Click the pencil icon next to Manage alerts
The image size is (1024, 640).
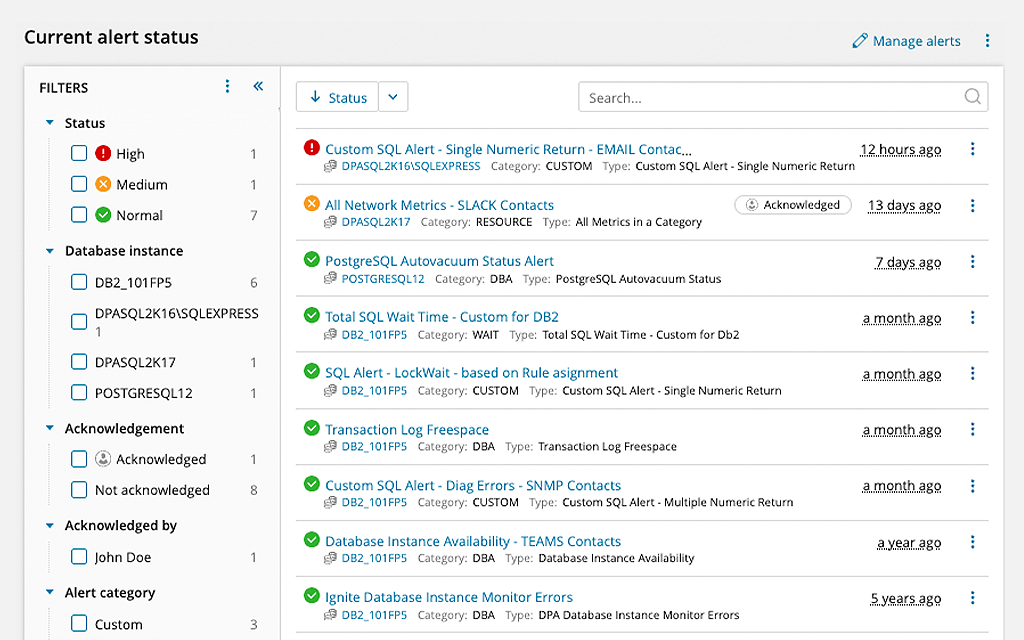click(858, 40)
